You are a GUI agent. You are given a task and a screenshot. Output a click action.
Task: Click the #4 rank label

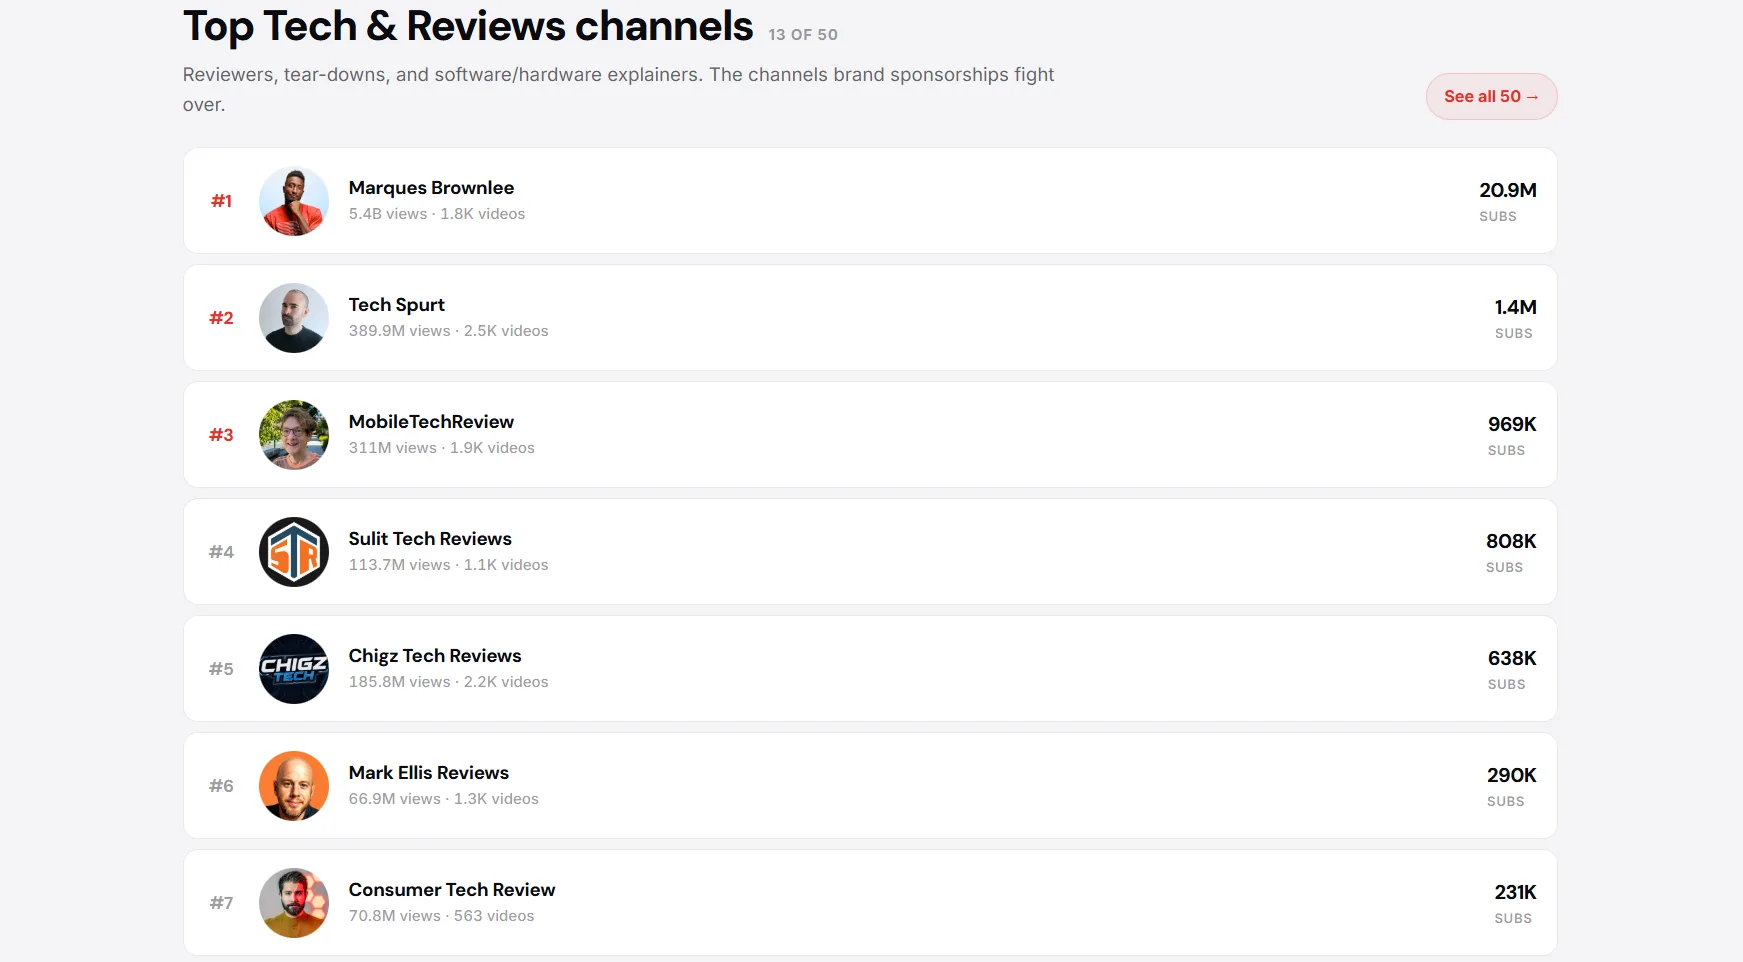221,552
